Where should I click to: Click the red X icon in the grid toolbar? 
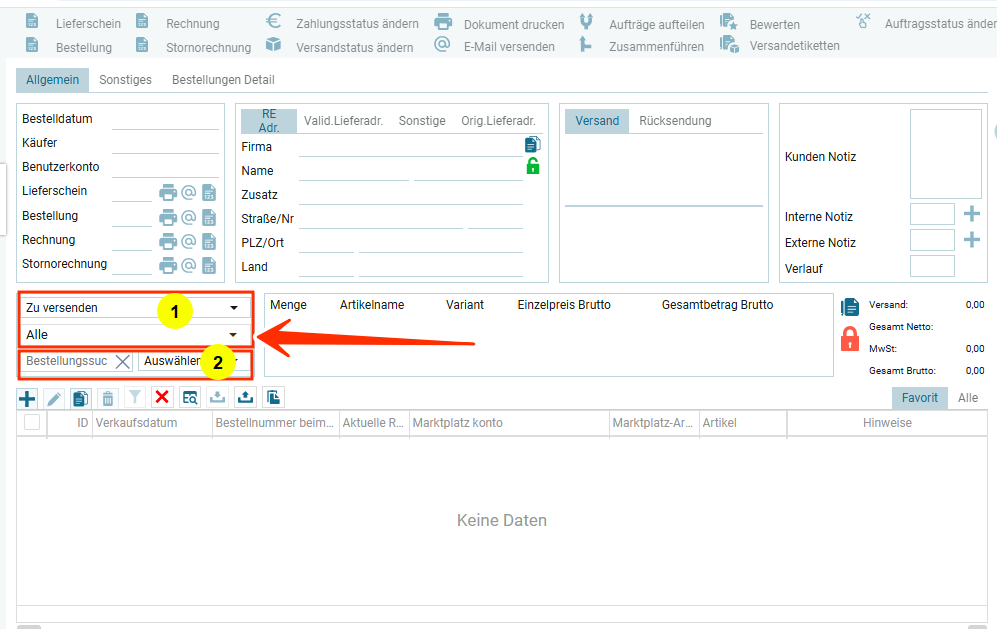162,398
